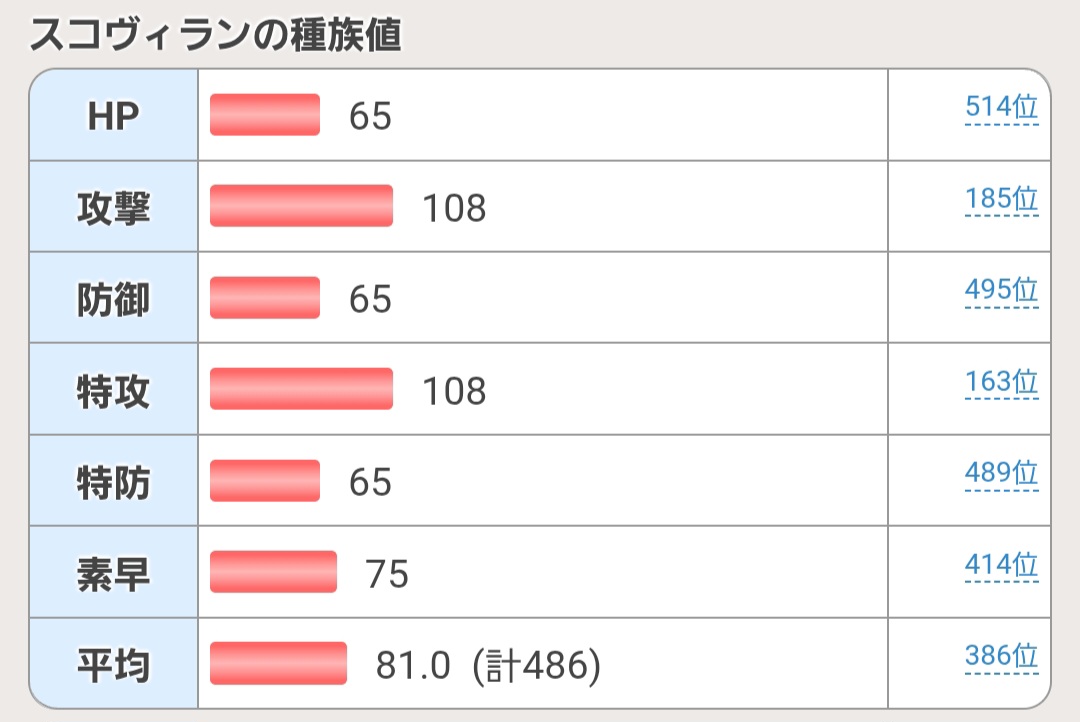Open the 489位 special defense ranking link
This screenshot has height=722, width=1080.
[1001, 473]
